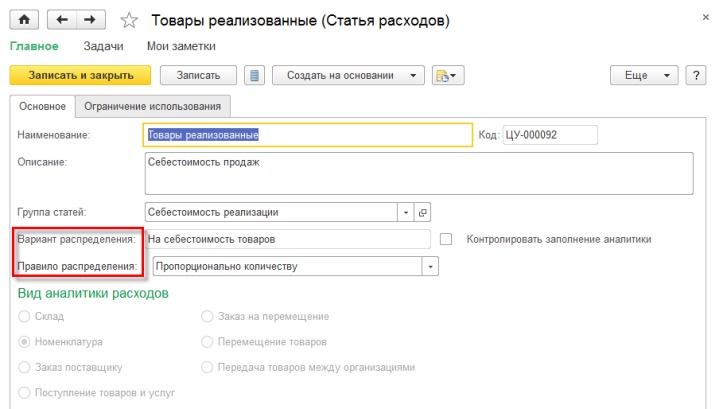This screenshot has width=720, height=409.
Task: Expand the Группа статей dropdown arrow
Action: pos(405,213)
